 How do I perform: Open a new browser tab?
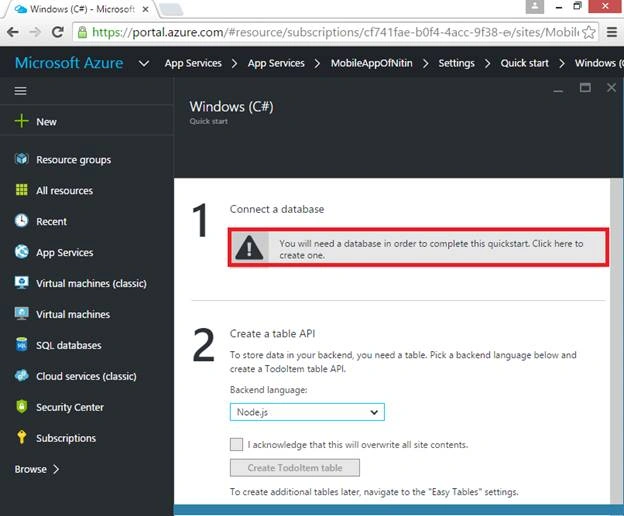pyautogui.click(x=171, y=10)
